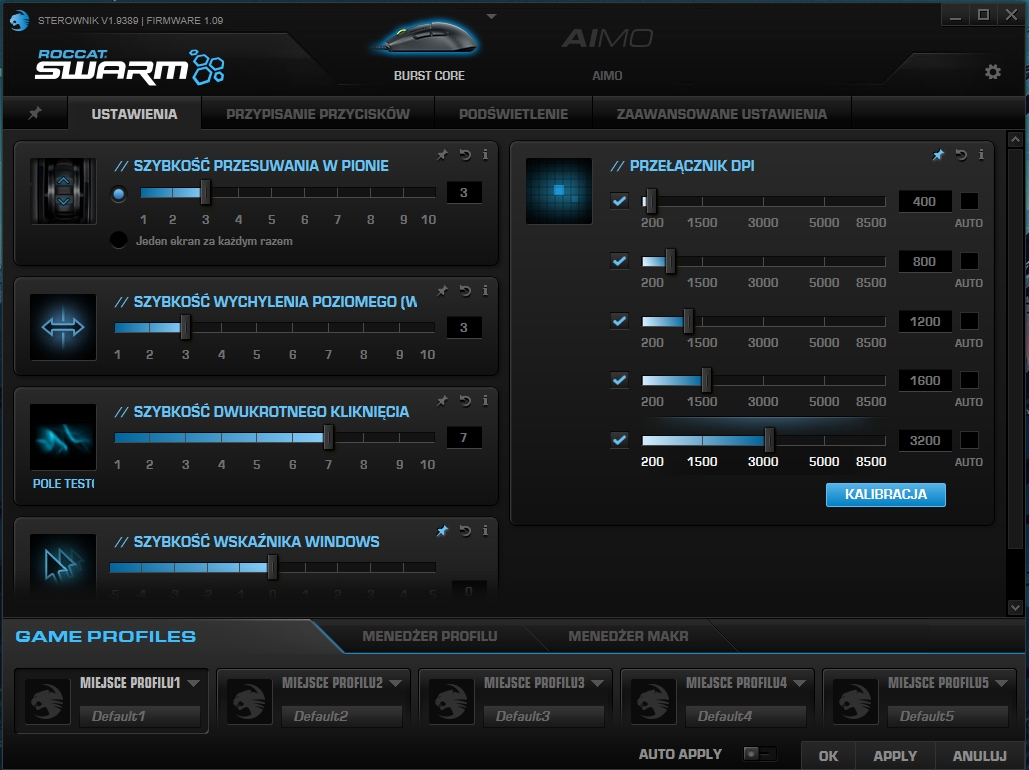Pin the Szybkość wychylenia poziomego panel
This screenshot has width=1029, height=770.
point(442,291)
